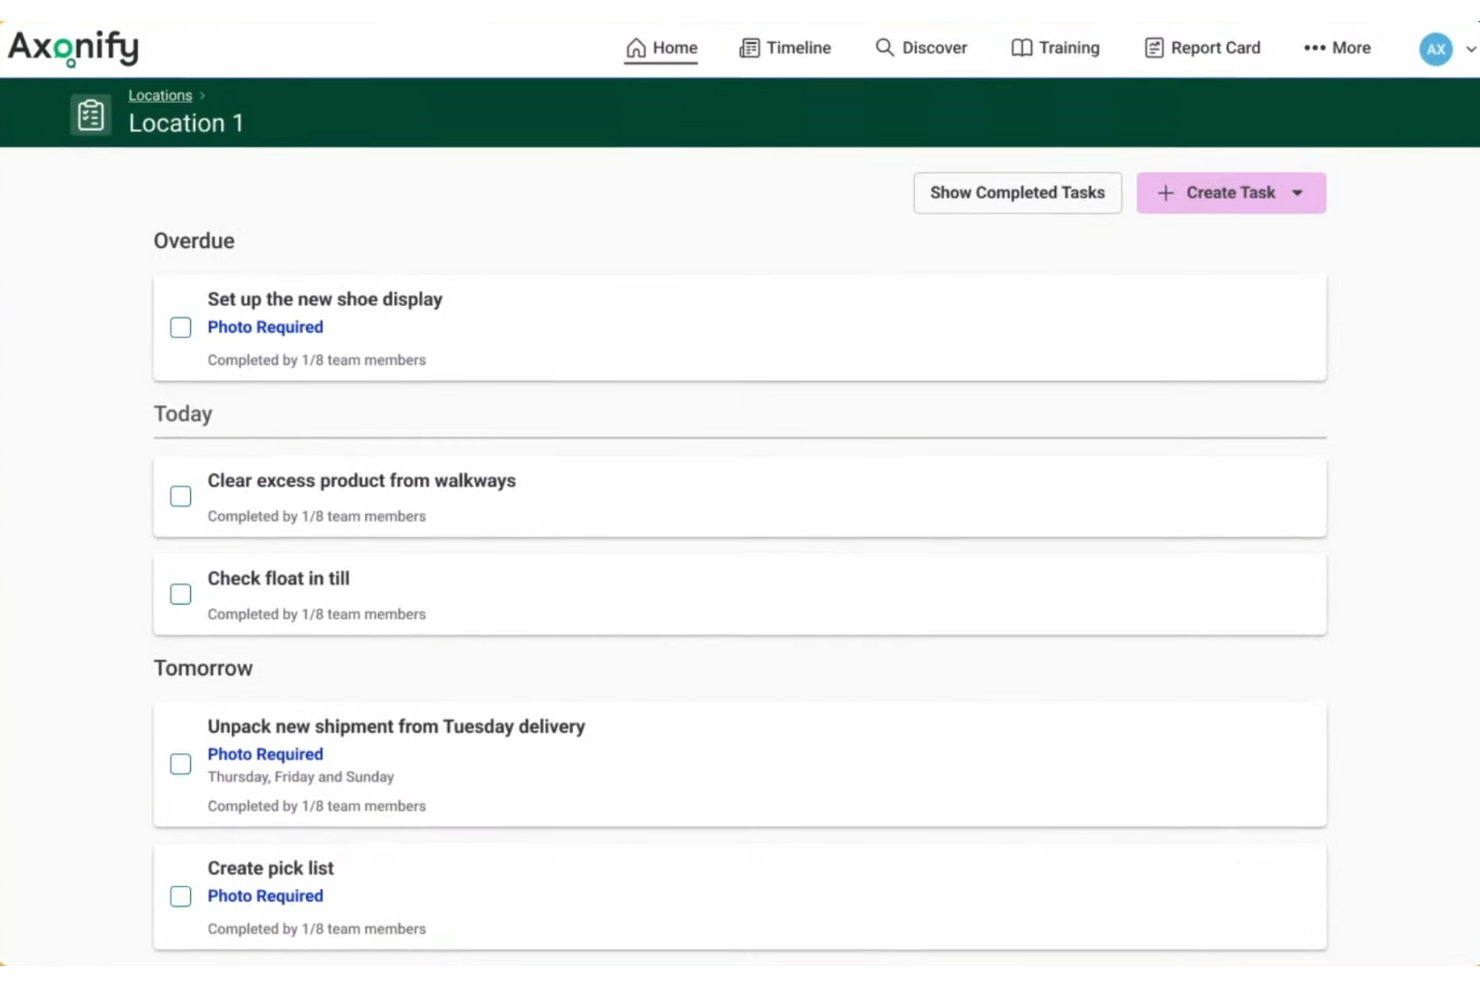
Task: Click the Show Completed Tasks button
Action: click(x=1017, y=192)
